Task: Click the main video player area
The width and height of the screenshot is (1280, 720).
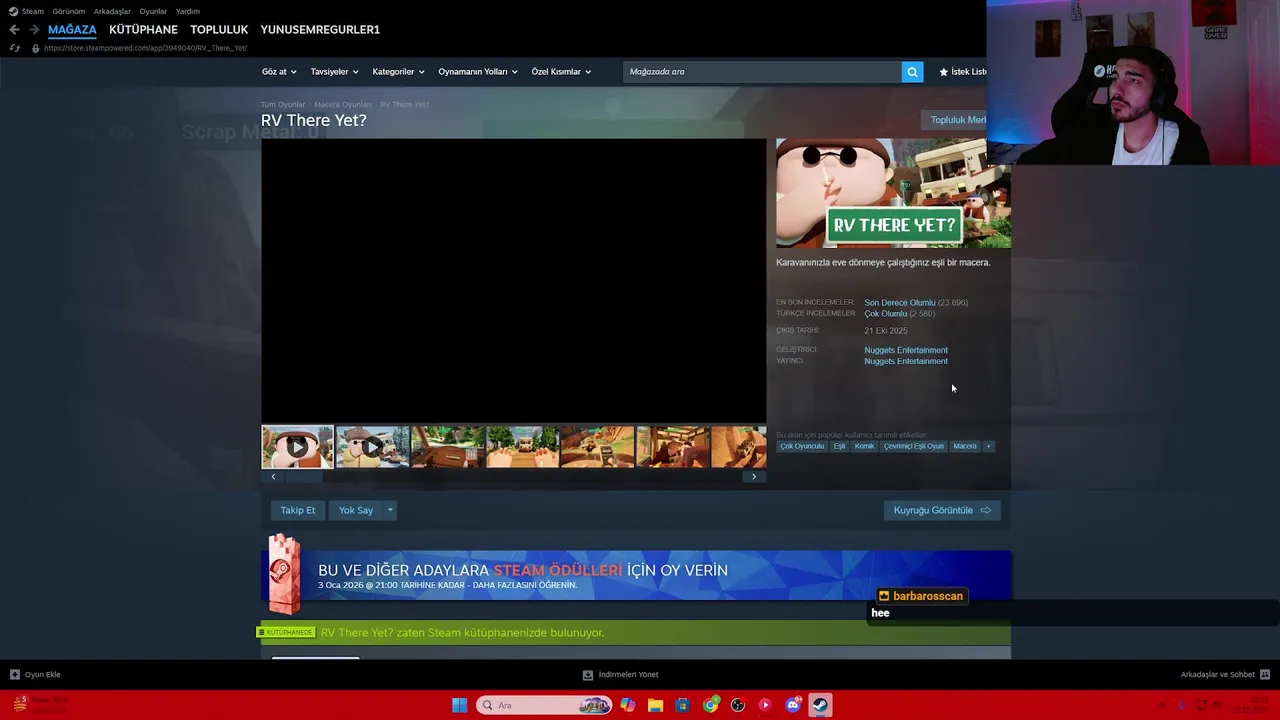Action: [x=514, y=281]
